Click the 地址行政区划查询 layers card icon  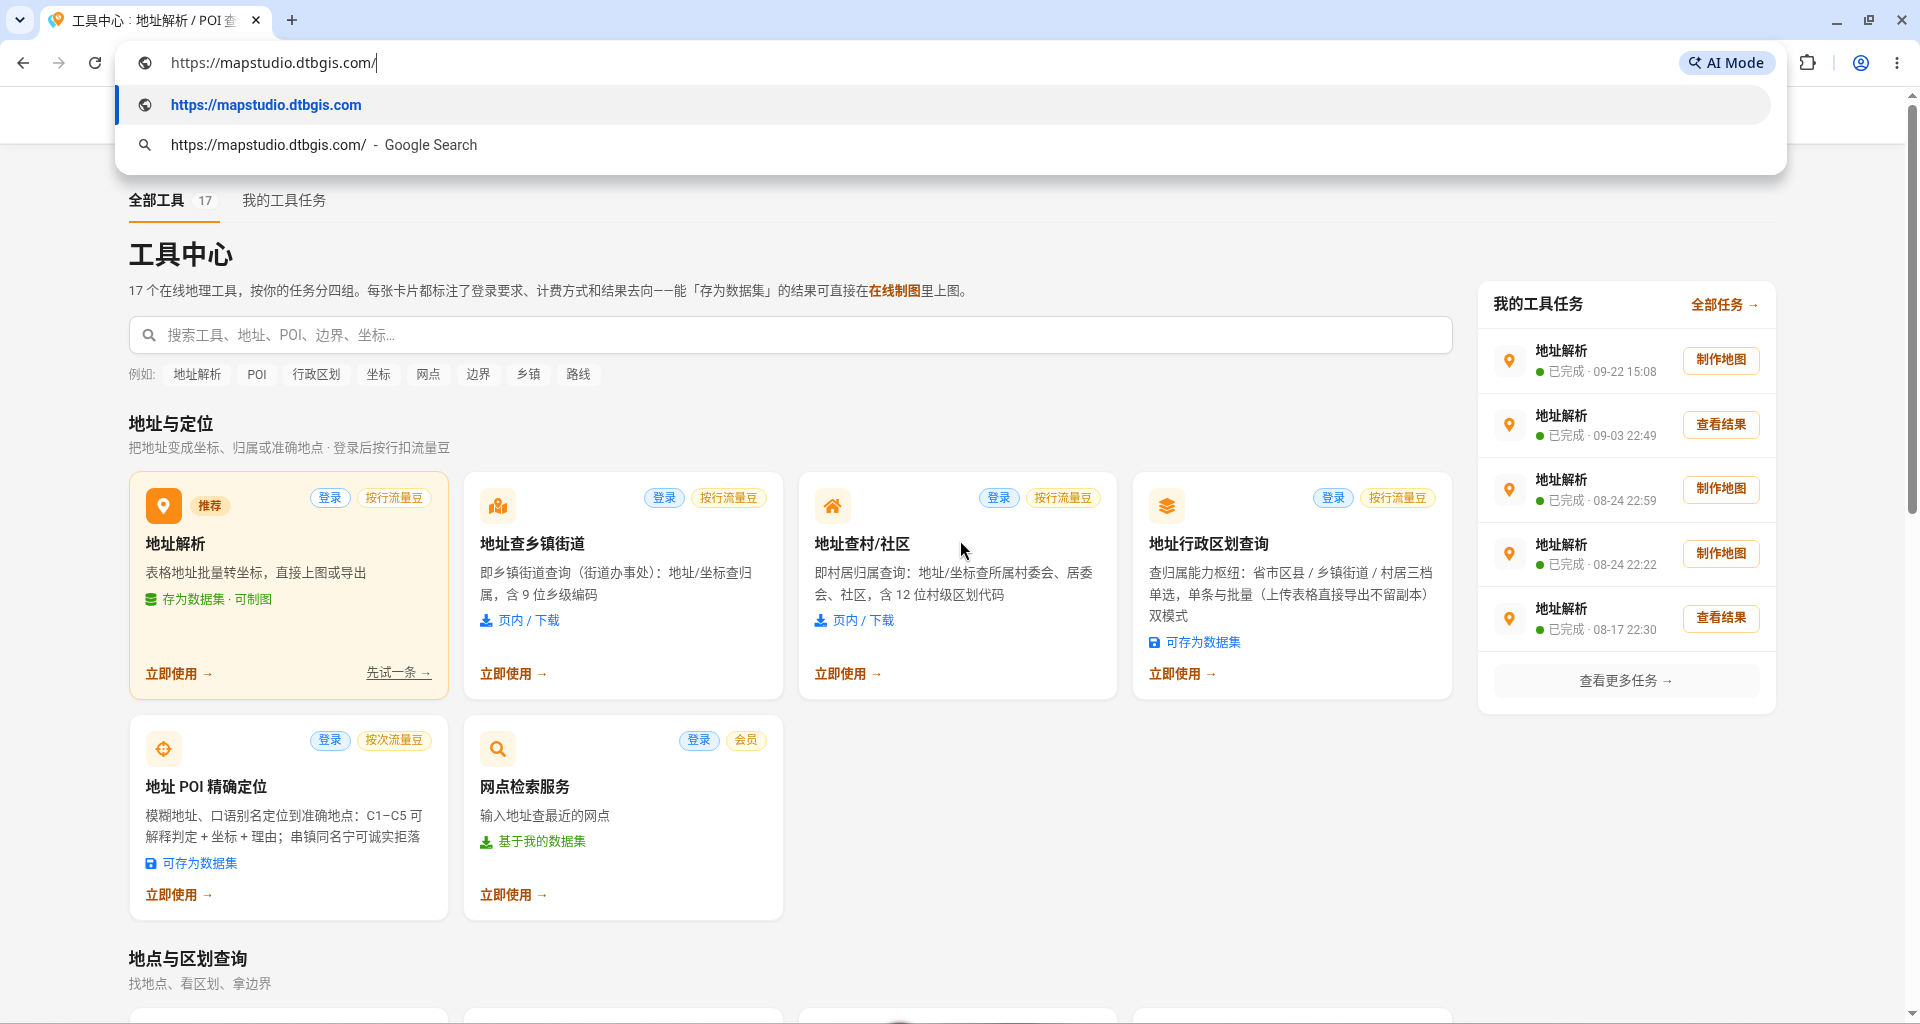[1167, 506]
